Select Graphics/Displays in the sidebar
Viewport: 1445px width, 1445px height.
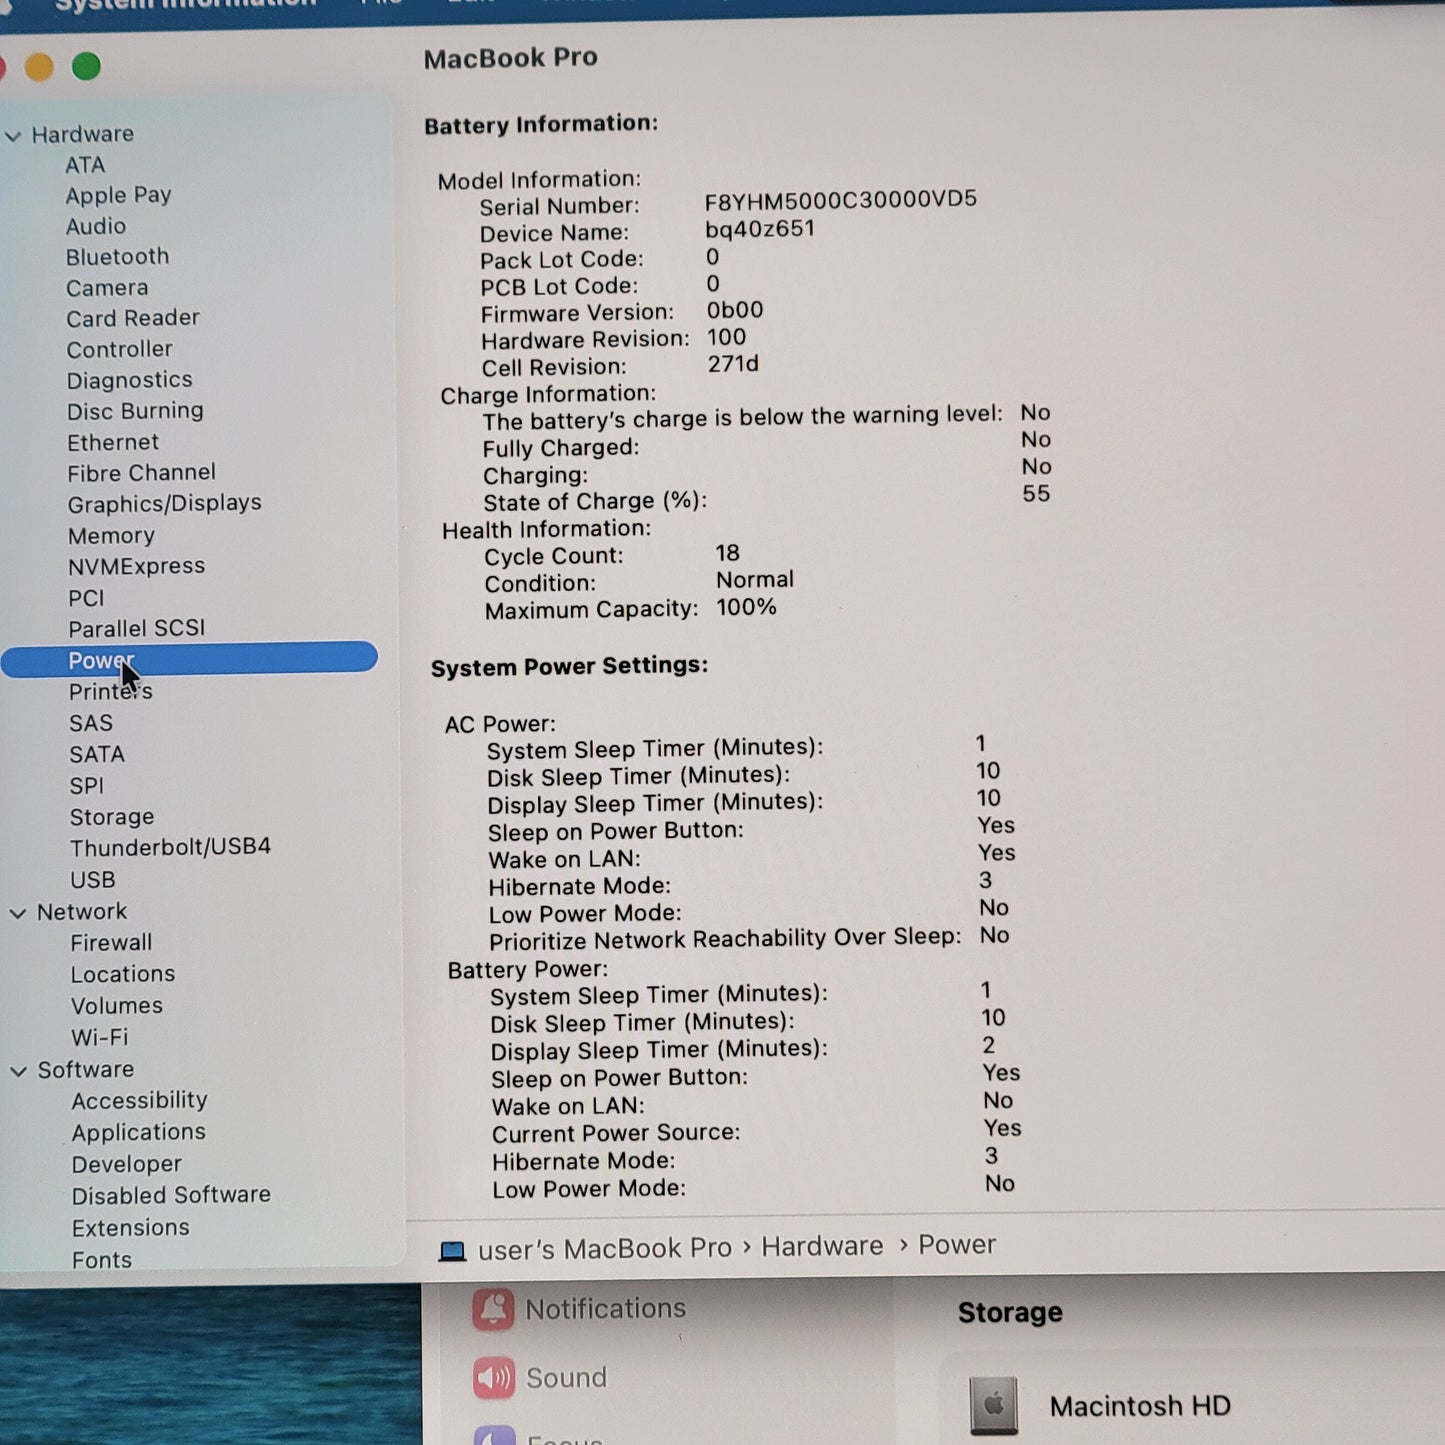pos(164,503)
